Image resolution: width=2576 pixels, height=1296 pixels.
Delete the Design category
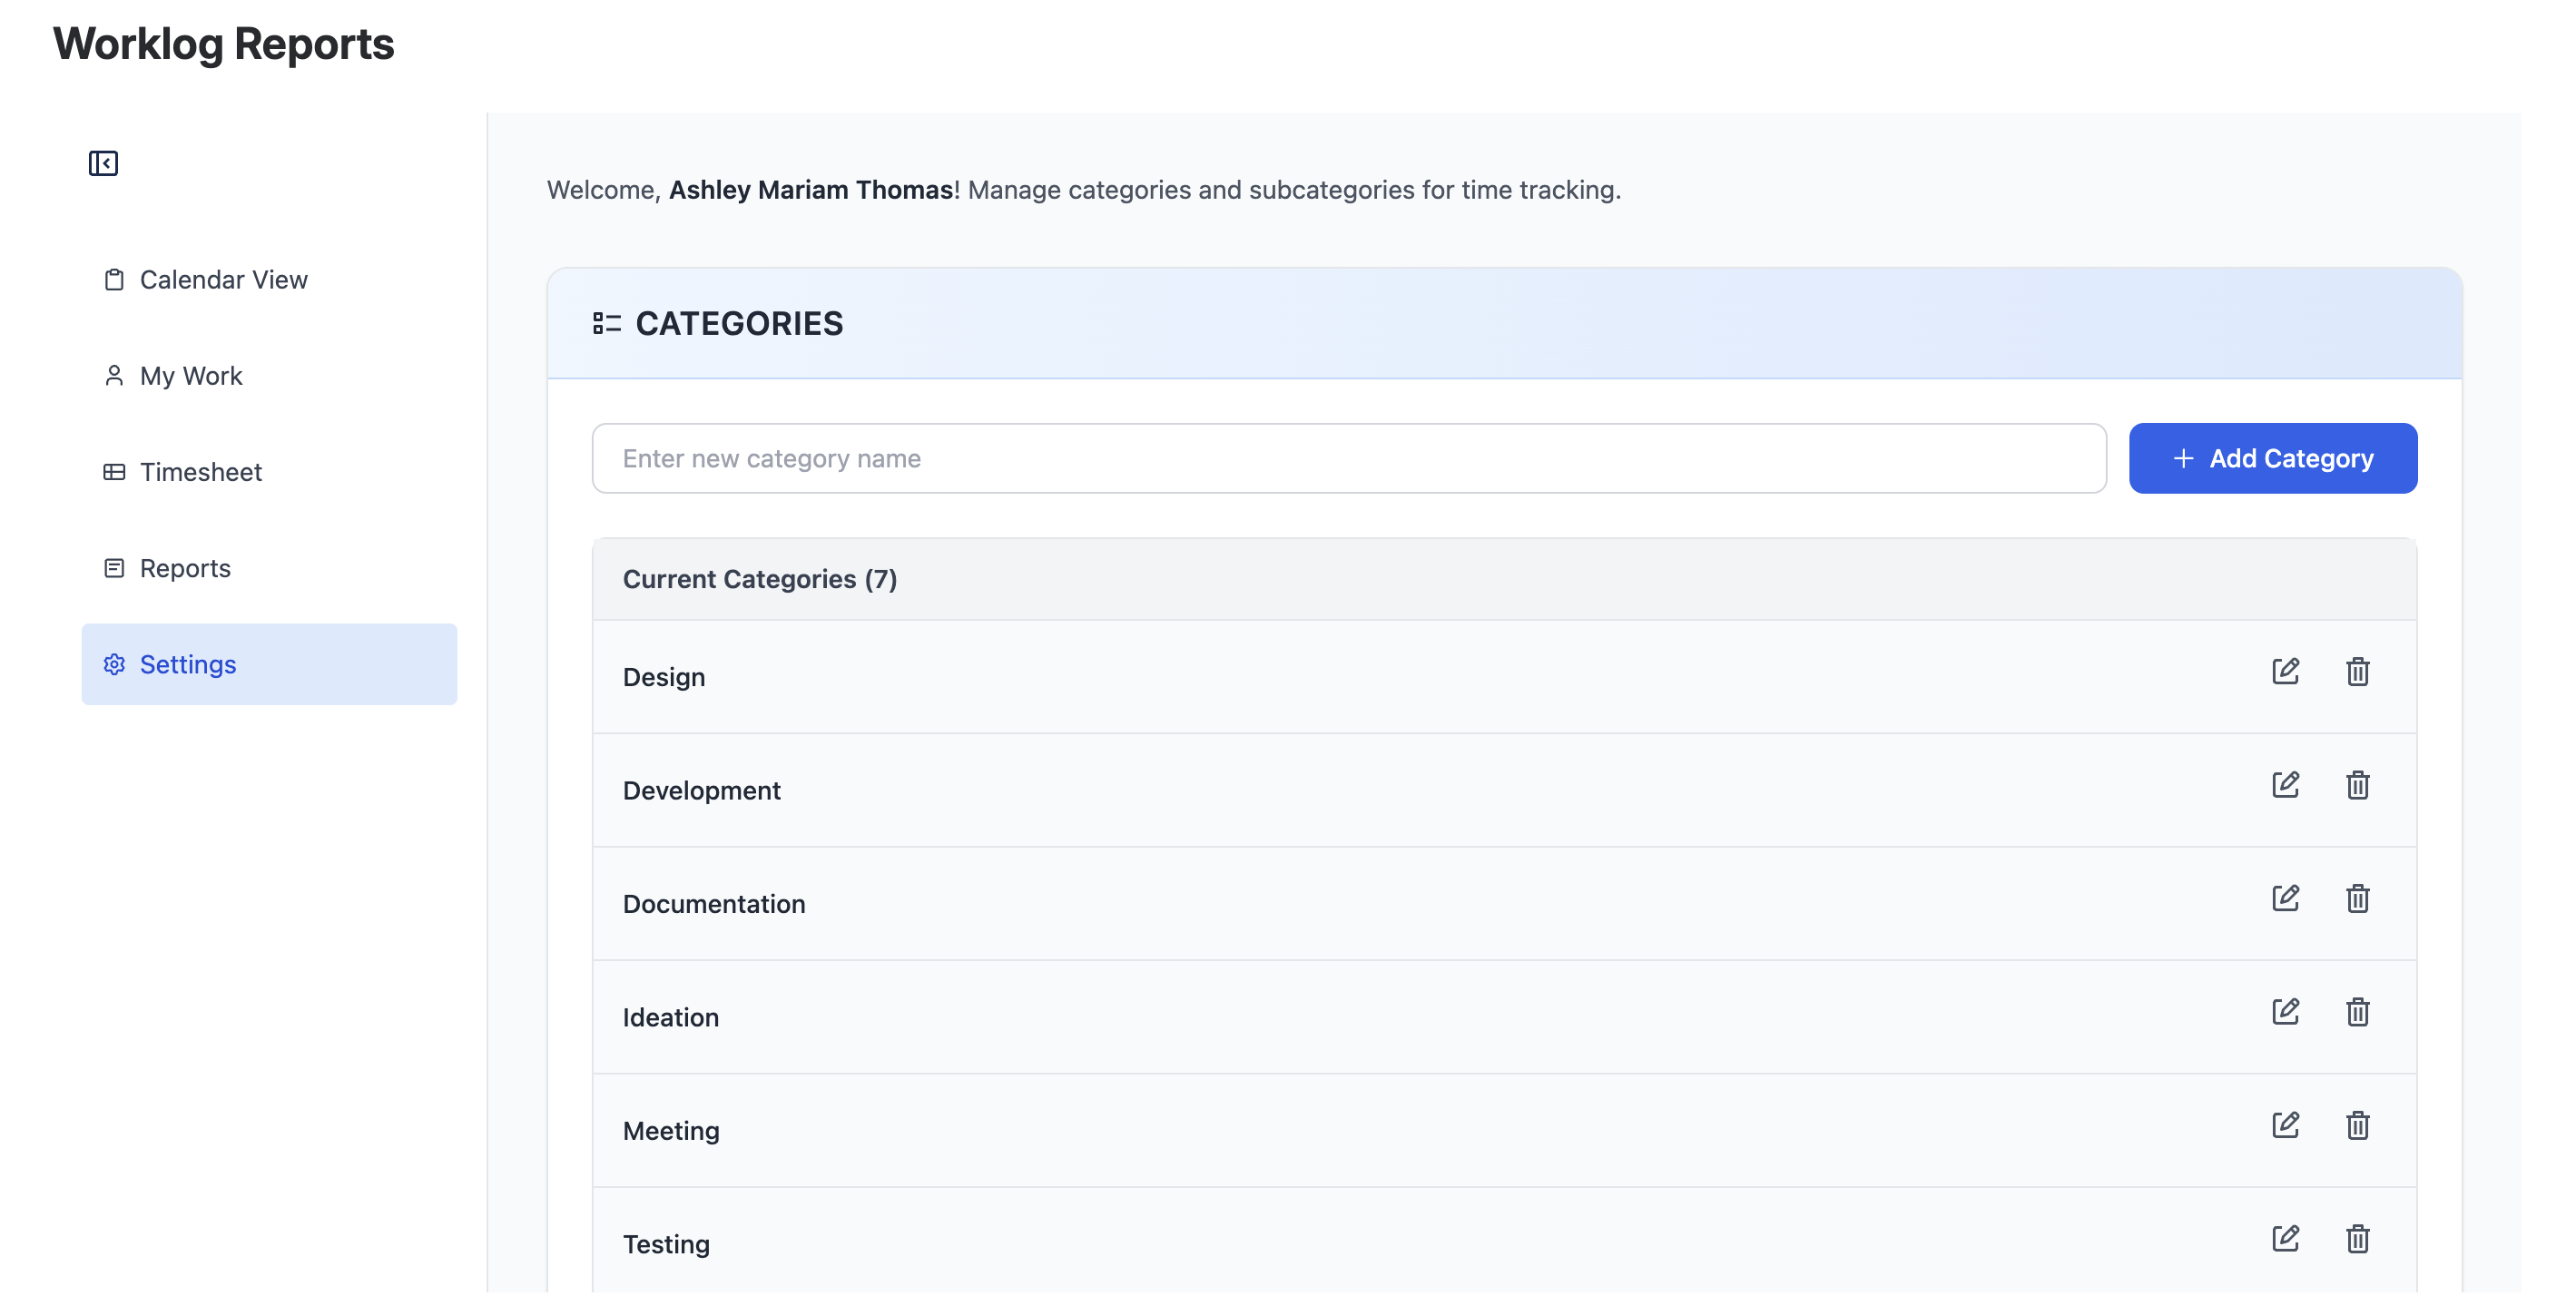tap(2357, 671)
